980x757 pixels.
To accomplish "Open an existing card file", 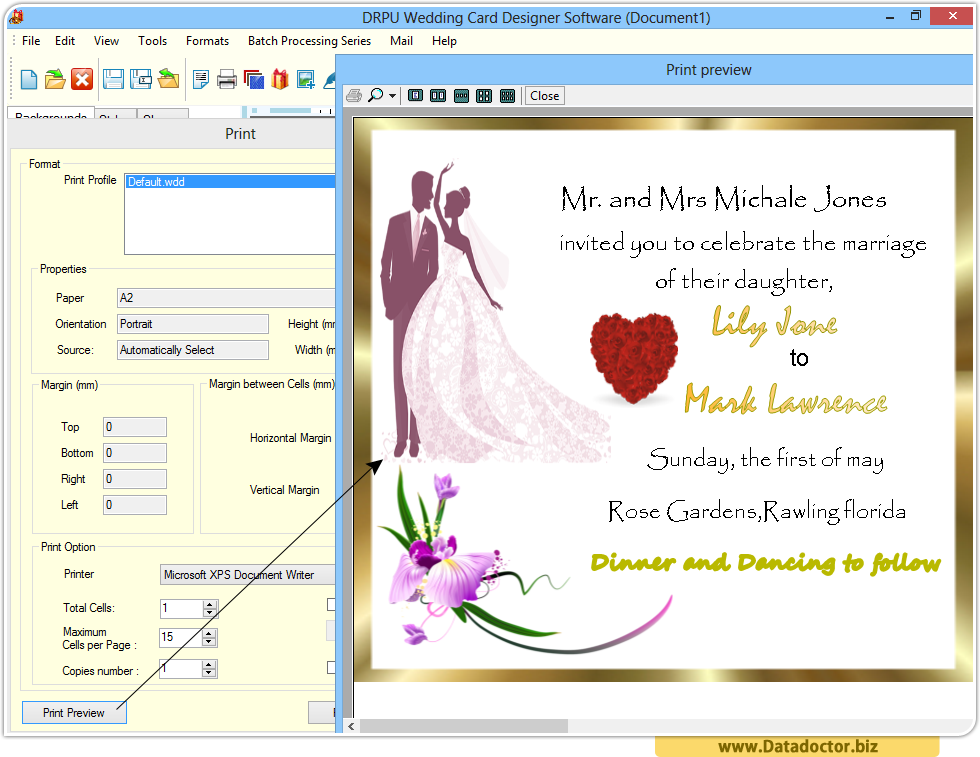I will coord(55,79).
